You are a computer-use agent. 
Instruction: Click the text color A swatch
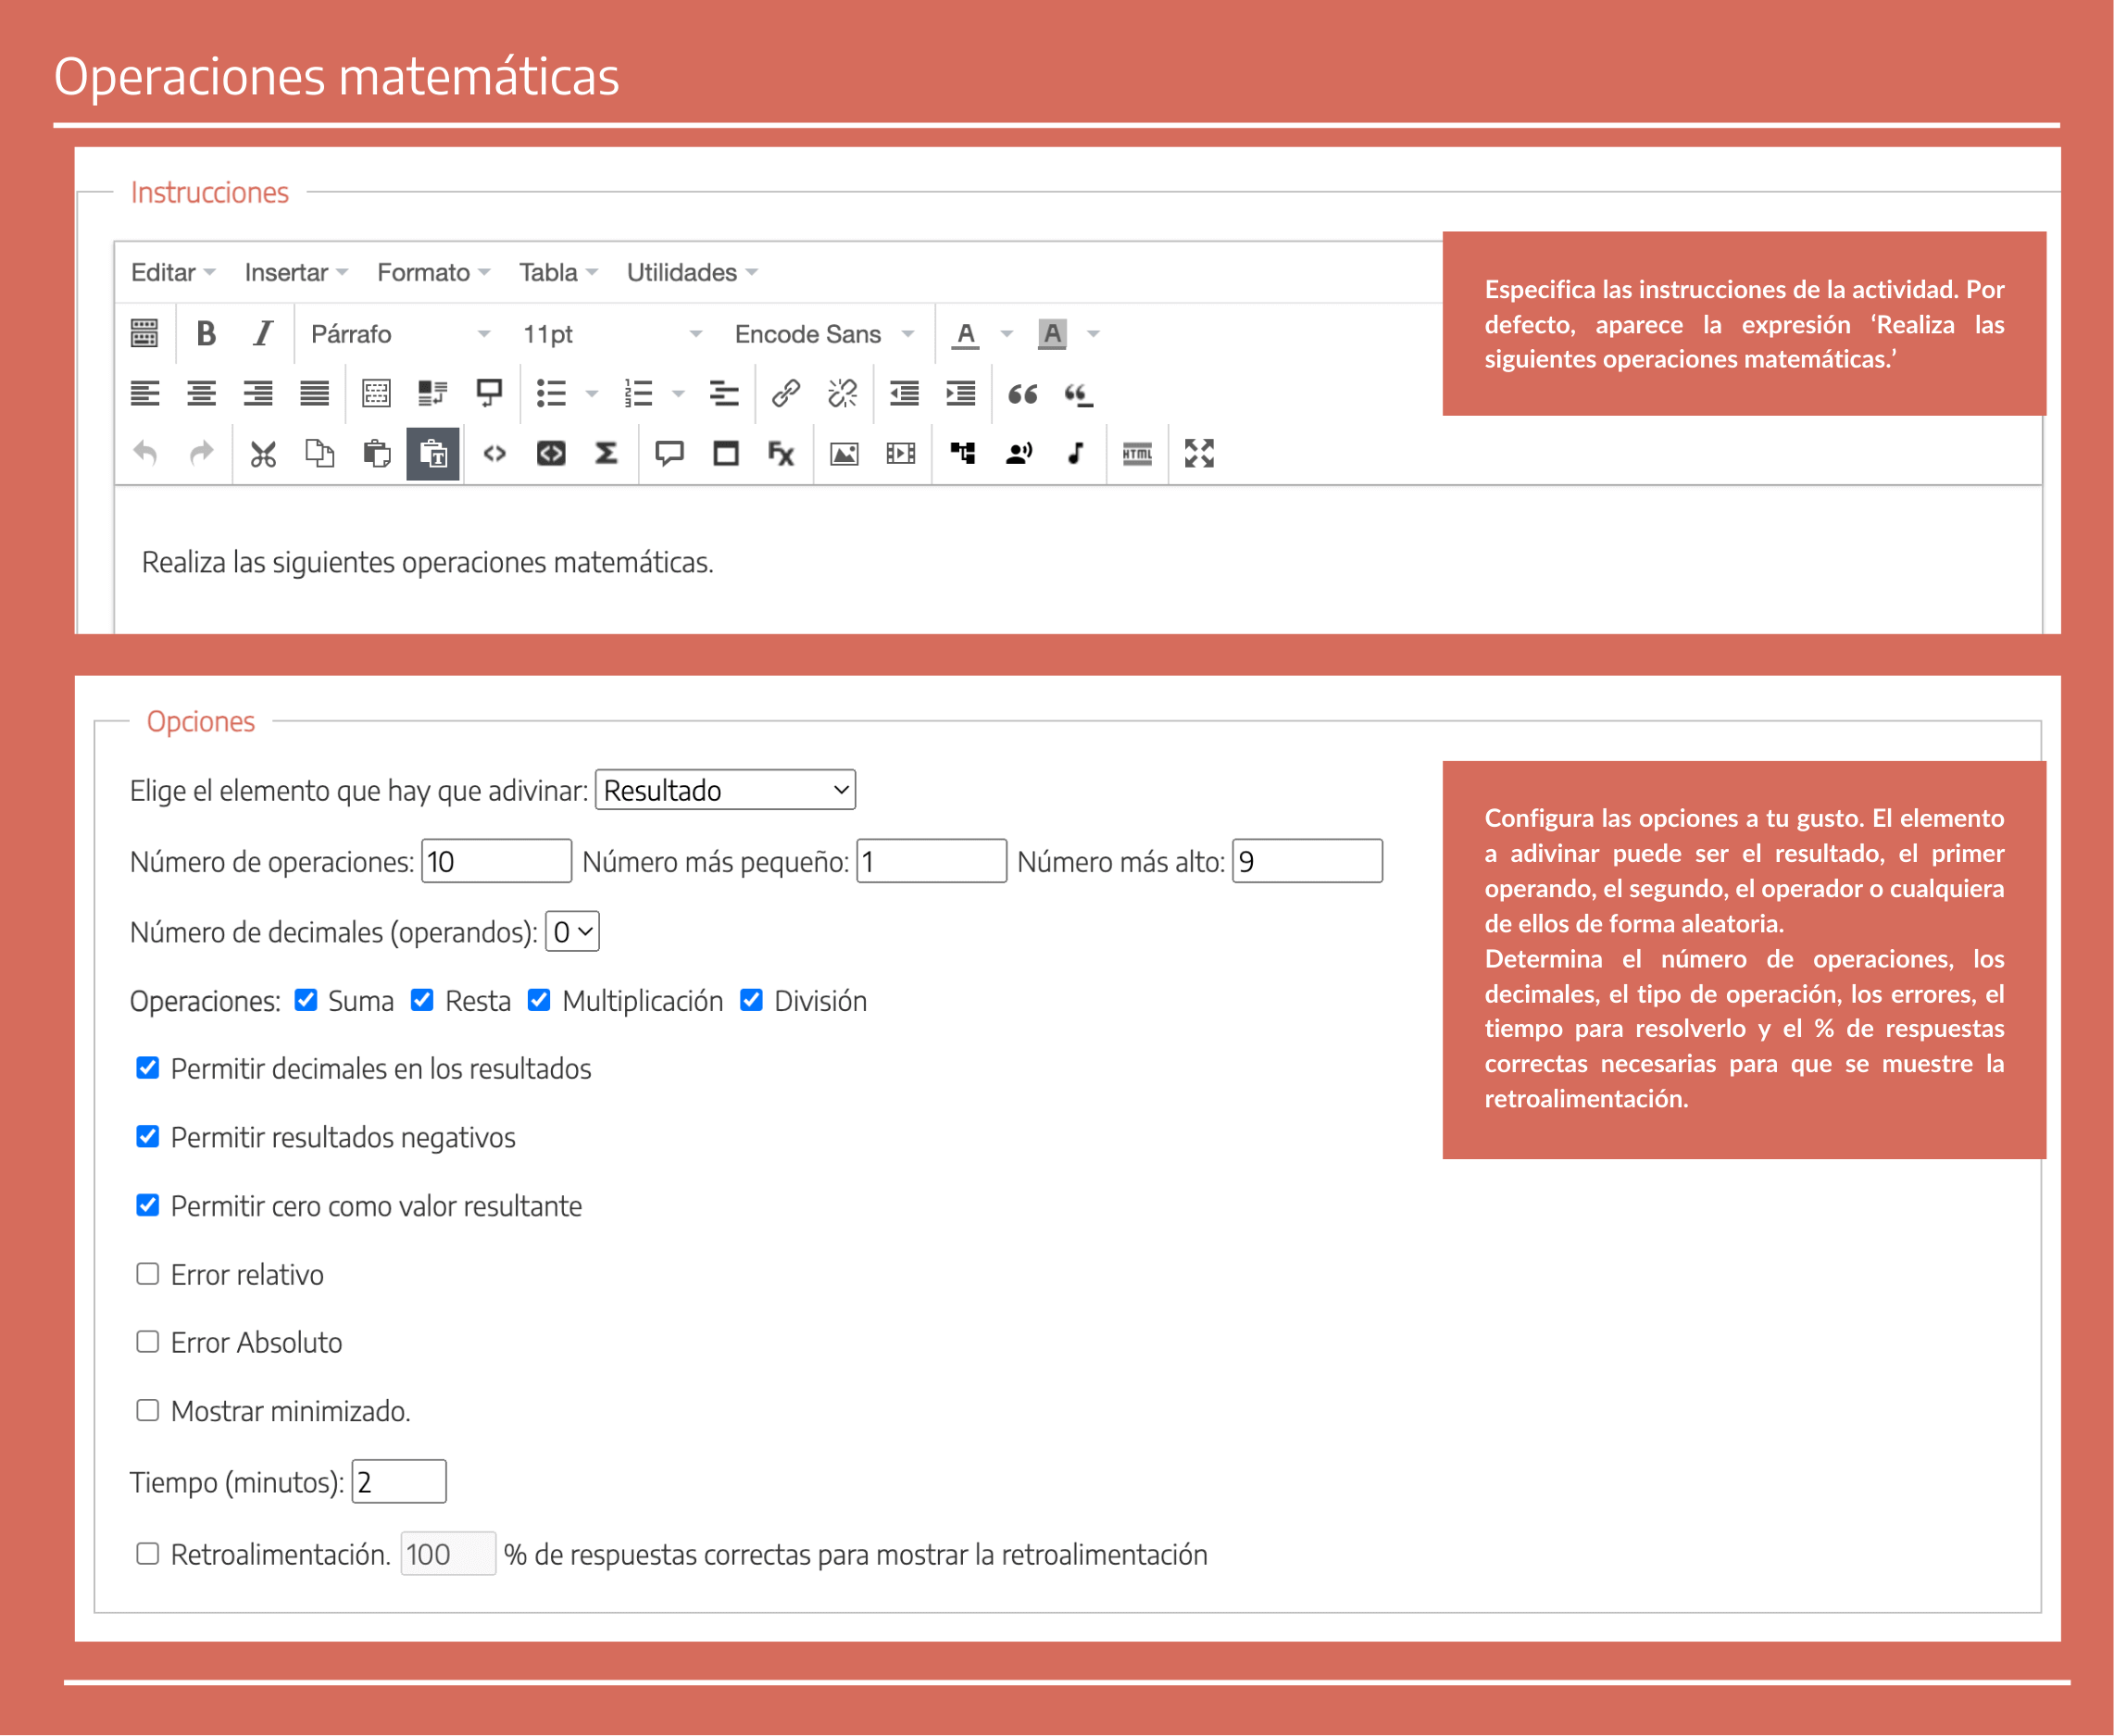(965, 334)
